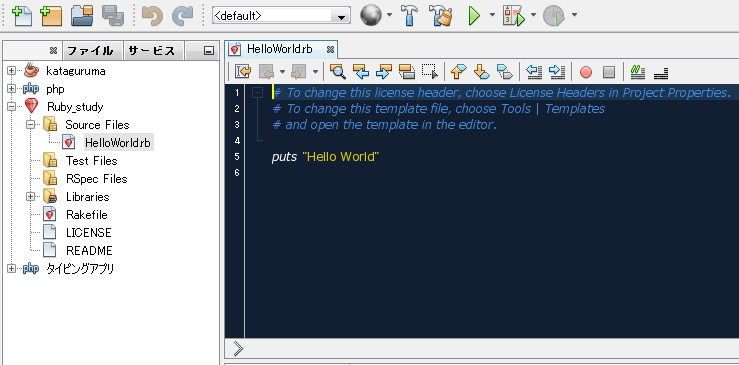
Task: Select the HelloWorld.rb editor tab
Action: click(279, 49)
